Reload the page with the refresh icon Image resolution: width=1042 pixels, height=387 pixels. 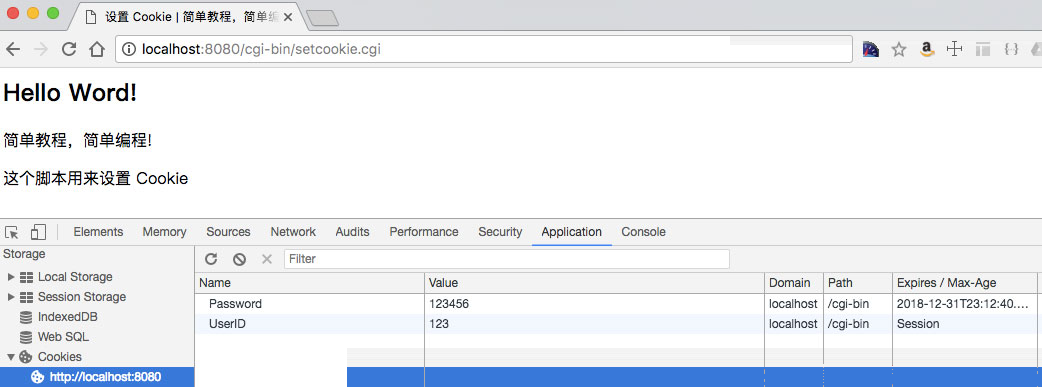[x=68, y=49]
